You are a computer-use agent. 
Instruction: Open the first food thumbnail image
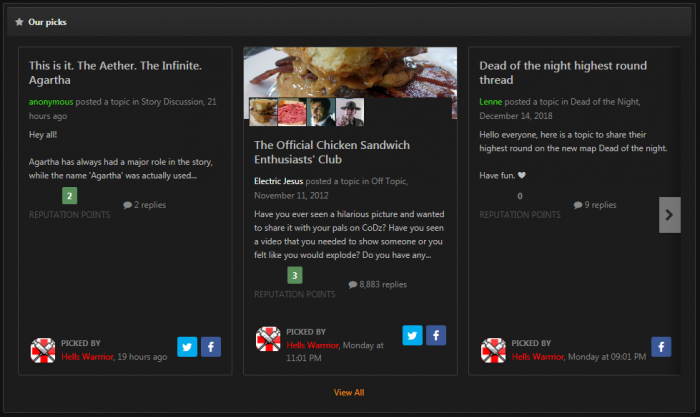tap(264, 111)
